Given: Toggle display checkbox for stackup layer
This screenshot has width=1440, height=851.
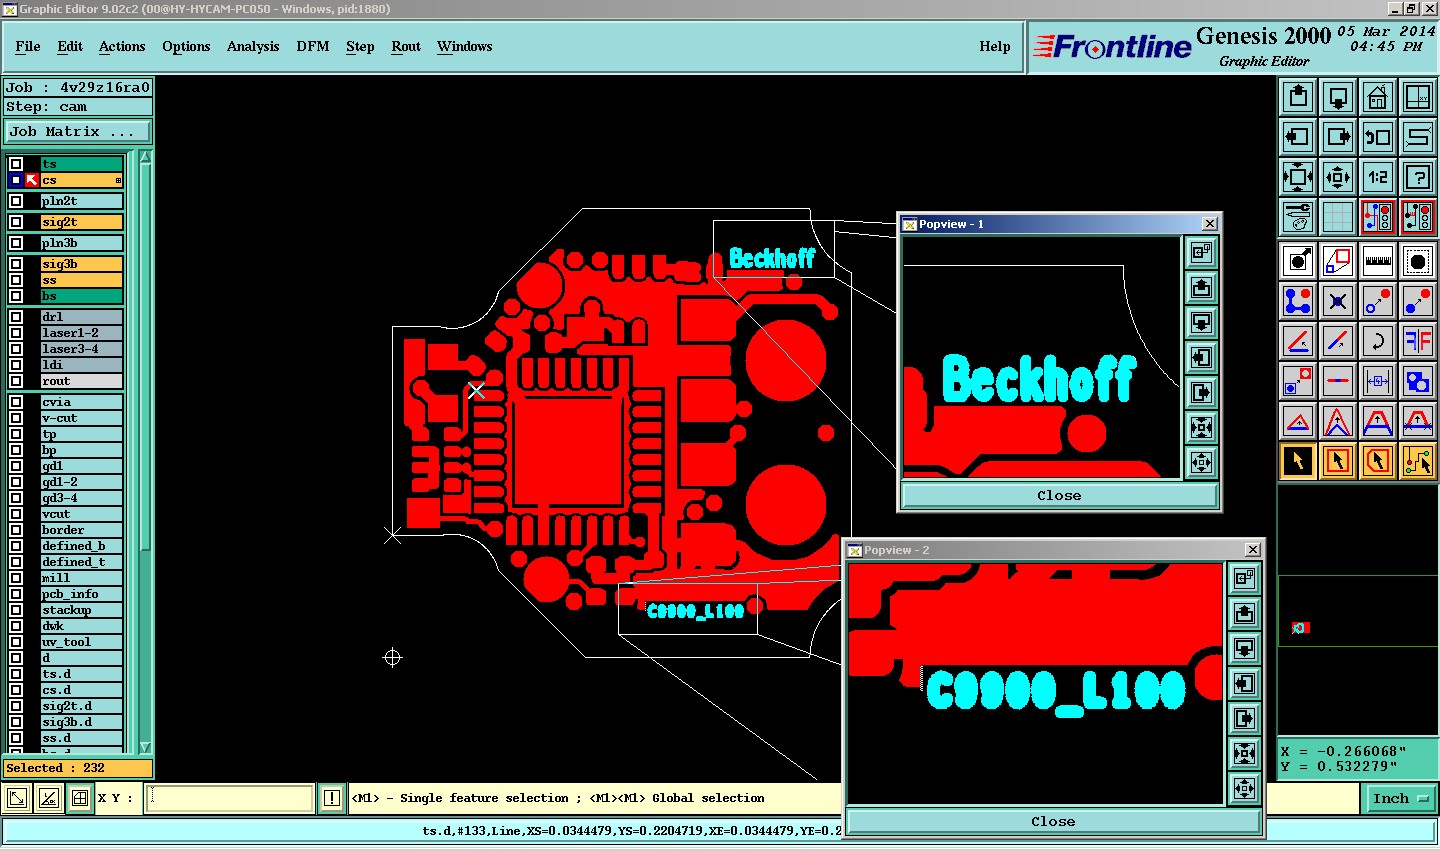Looking at the screenshot, I should coord(16,610).
